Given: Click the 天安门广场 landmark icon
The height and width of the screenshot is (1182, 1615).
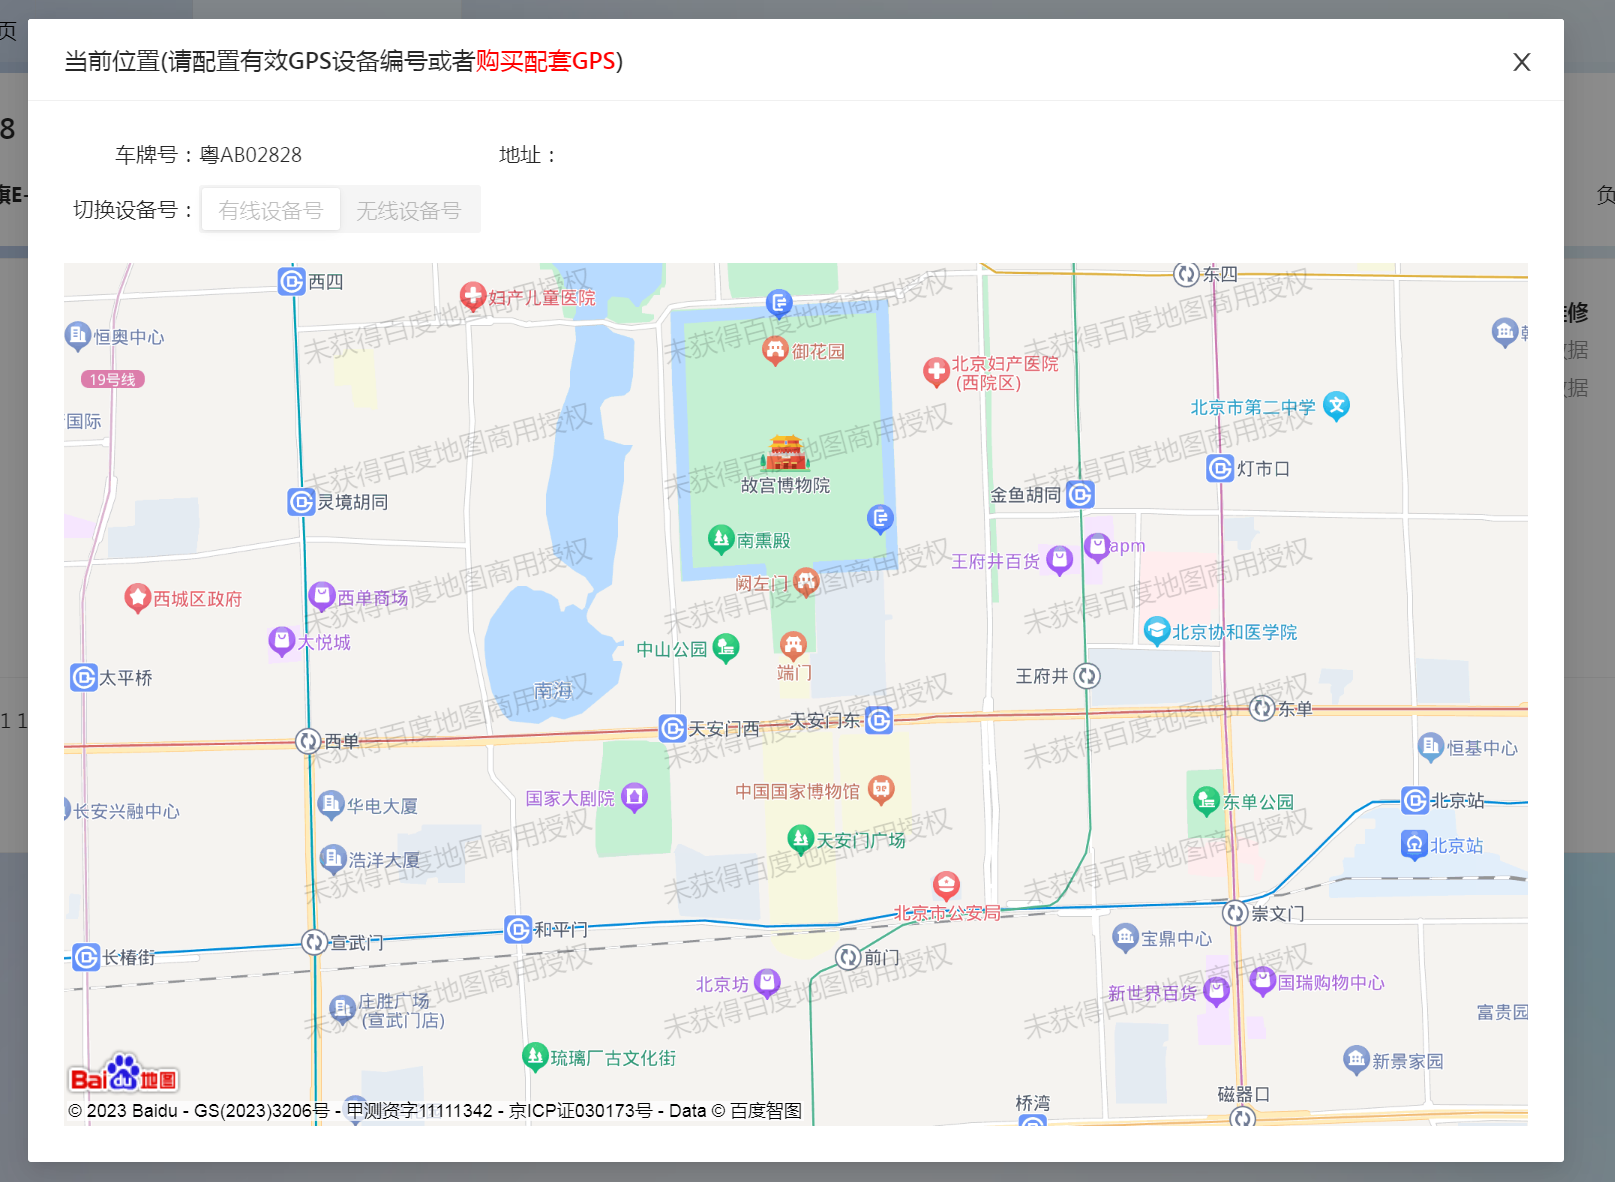Looking at the screenshot, I should click(x=800, y=838).
